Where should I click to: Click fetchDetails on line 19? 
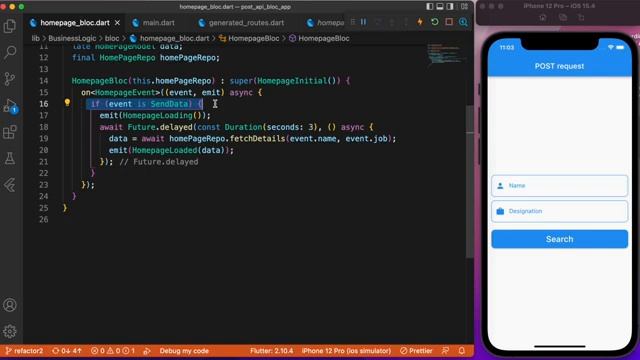257,138
